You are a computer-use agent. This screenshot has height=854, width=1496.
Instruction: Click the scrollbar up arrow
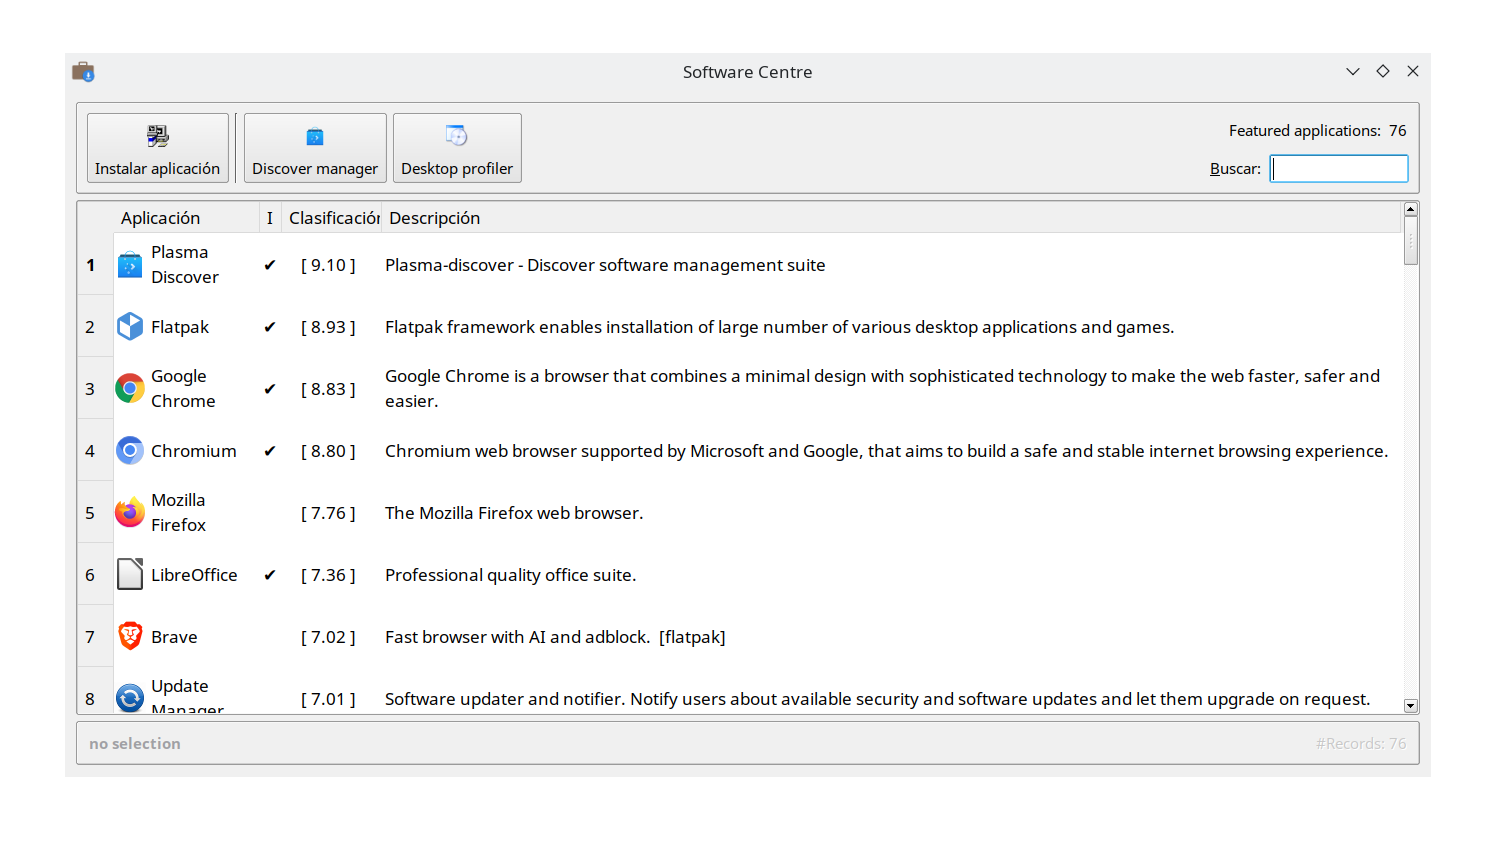pyautogui.click(x=1411, y=210)
